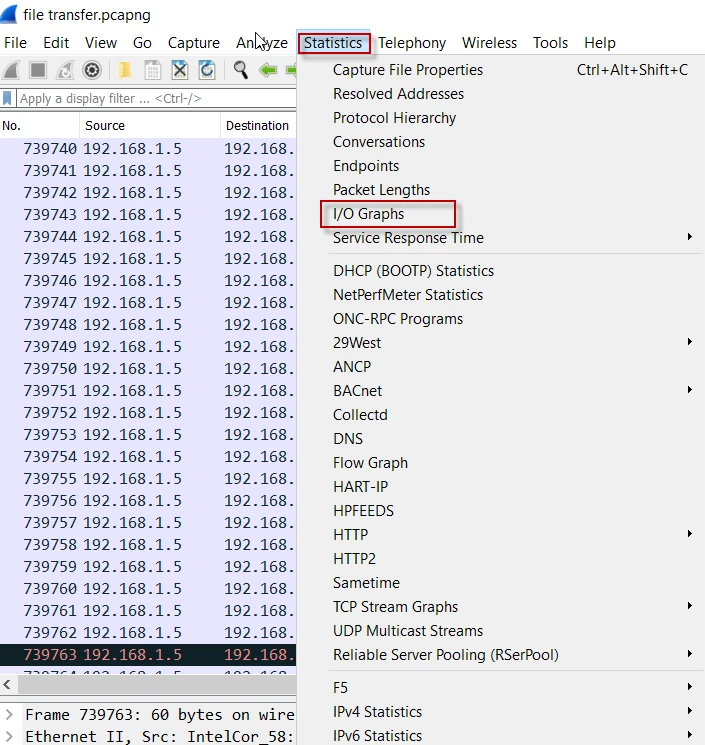Click the display filter bookmark icon
Viewport: 705px width, 745px height.
coord(8,99)
